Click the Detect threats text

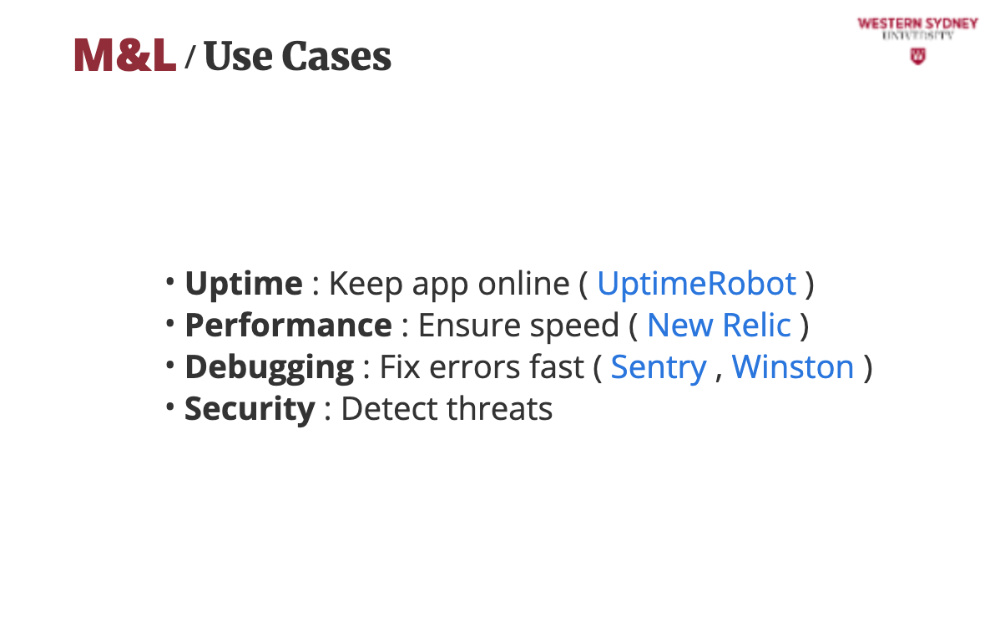coord(446,409)
